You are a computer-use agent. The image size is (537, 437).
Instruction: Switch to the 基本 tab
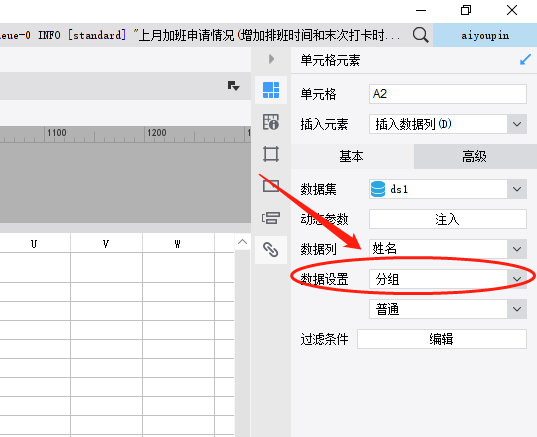[352, 156]
